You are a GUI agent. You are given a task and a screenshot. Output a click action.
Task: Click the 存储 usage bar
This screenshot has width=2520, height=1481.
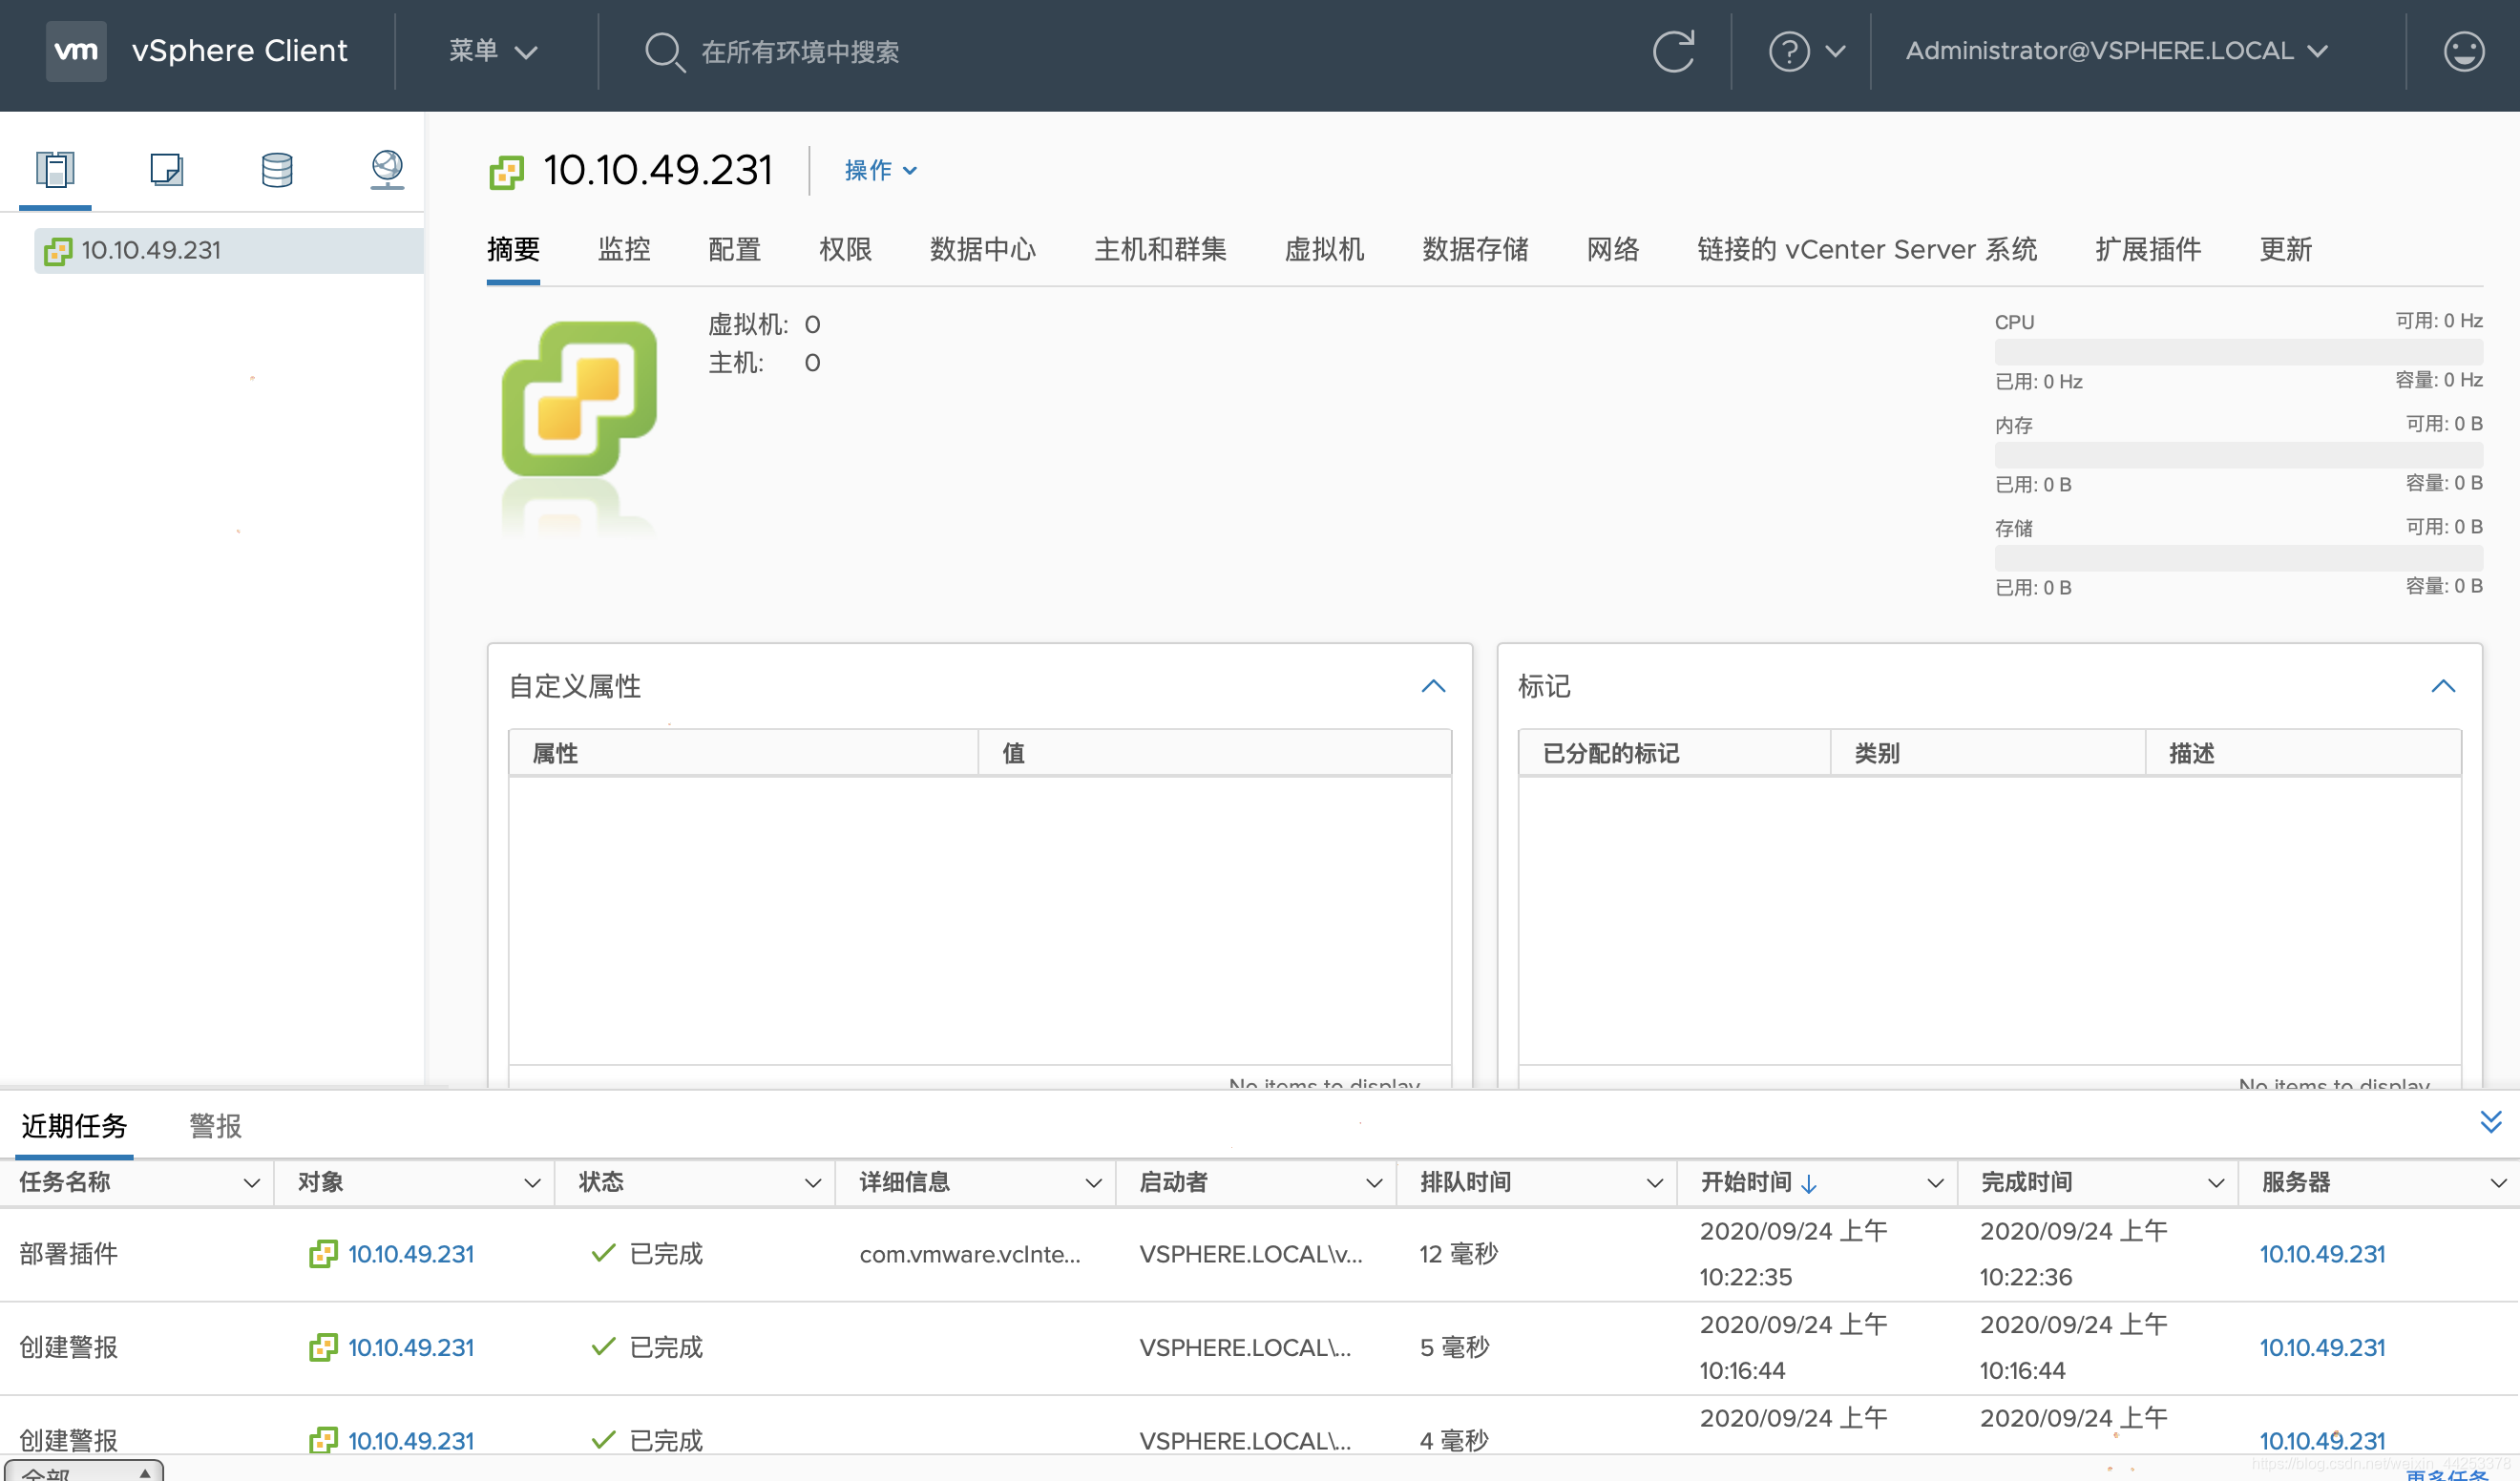coord(2238,558)
